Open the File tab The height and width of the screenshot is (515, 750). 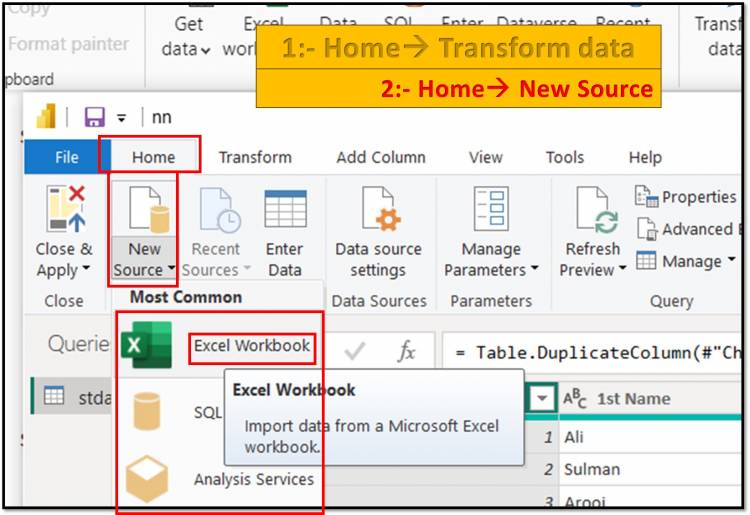[x=67, y=157]
